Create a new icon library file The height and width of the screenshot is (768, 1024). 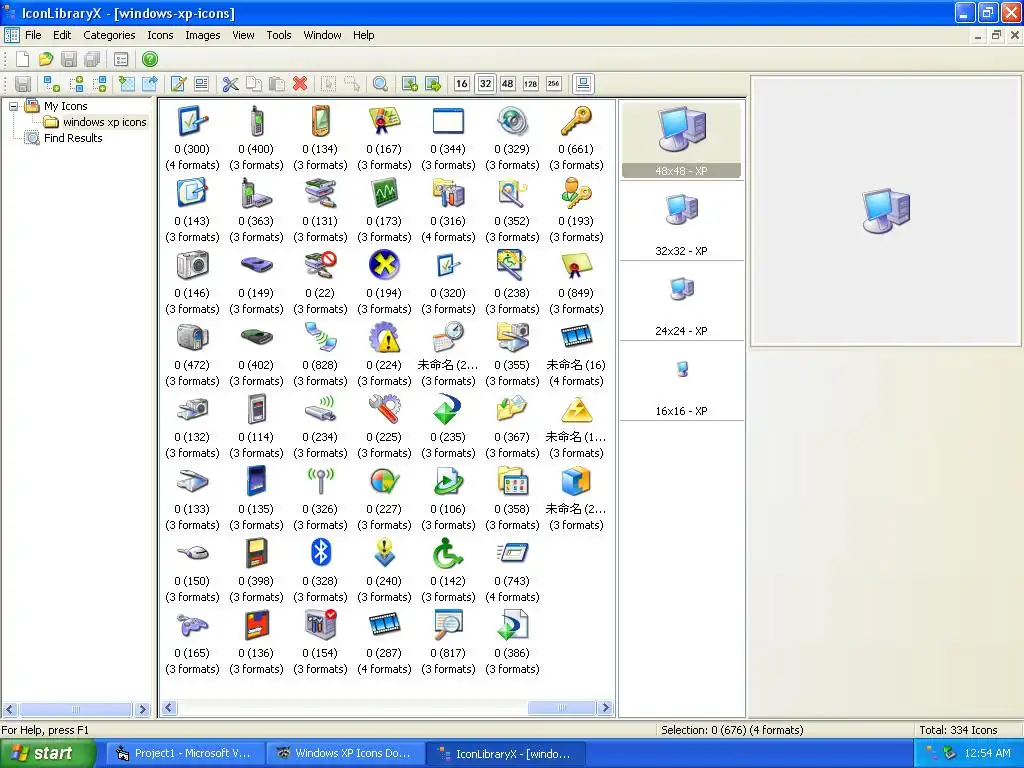click(x=22, y=59)
